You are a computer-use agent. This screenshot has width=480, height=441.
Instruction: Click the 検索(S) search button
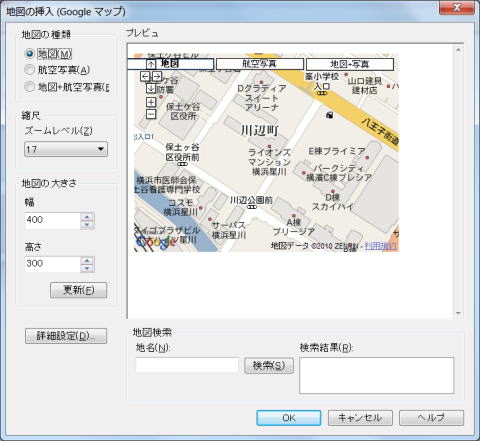click(x=269, y=366)
